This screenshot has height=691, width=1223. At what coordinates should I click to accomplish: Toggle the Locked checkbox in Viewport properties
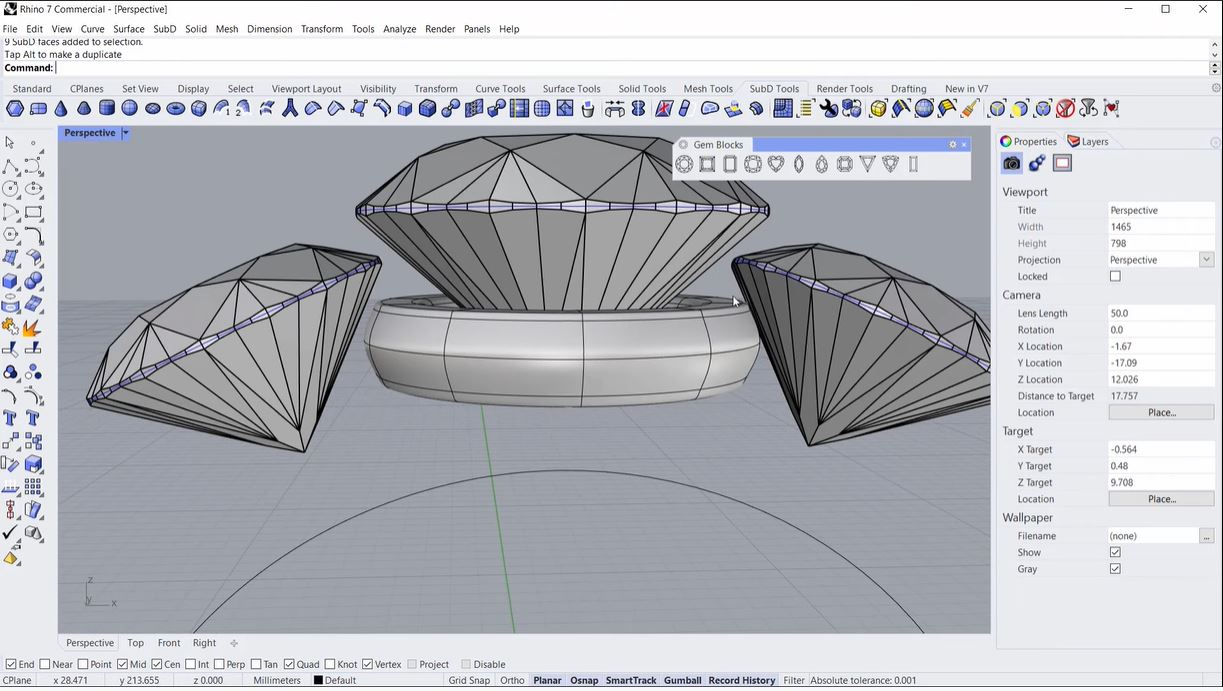click(x=1115, y=276)
